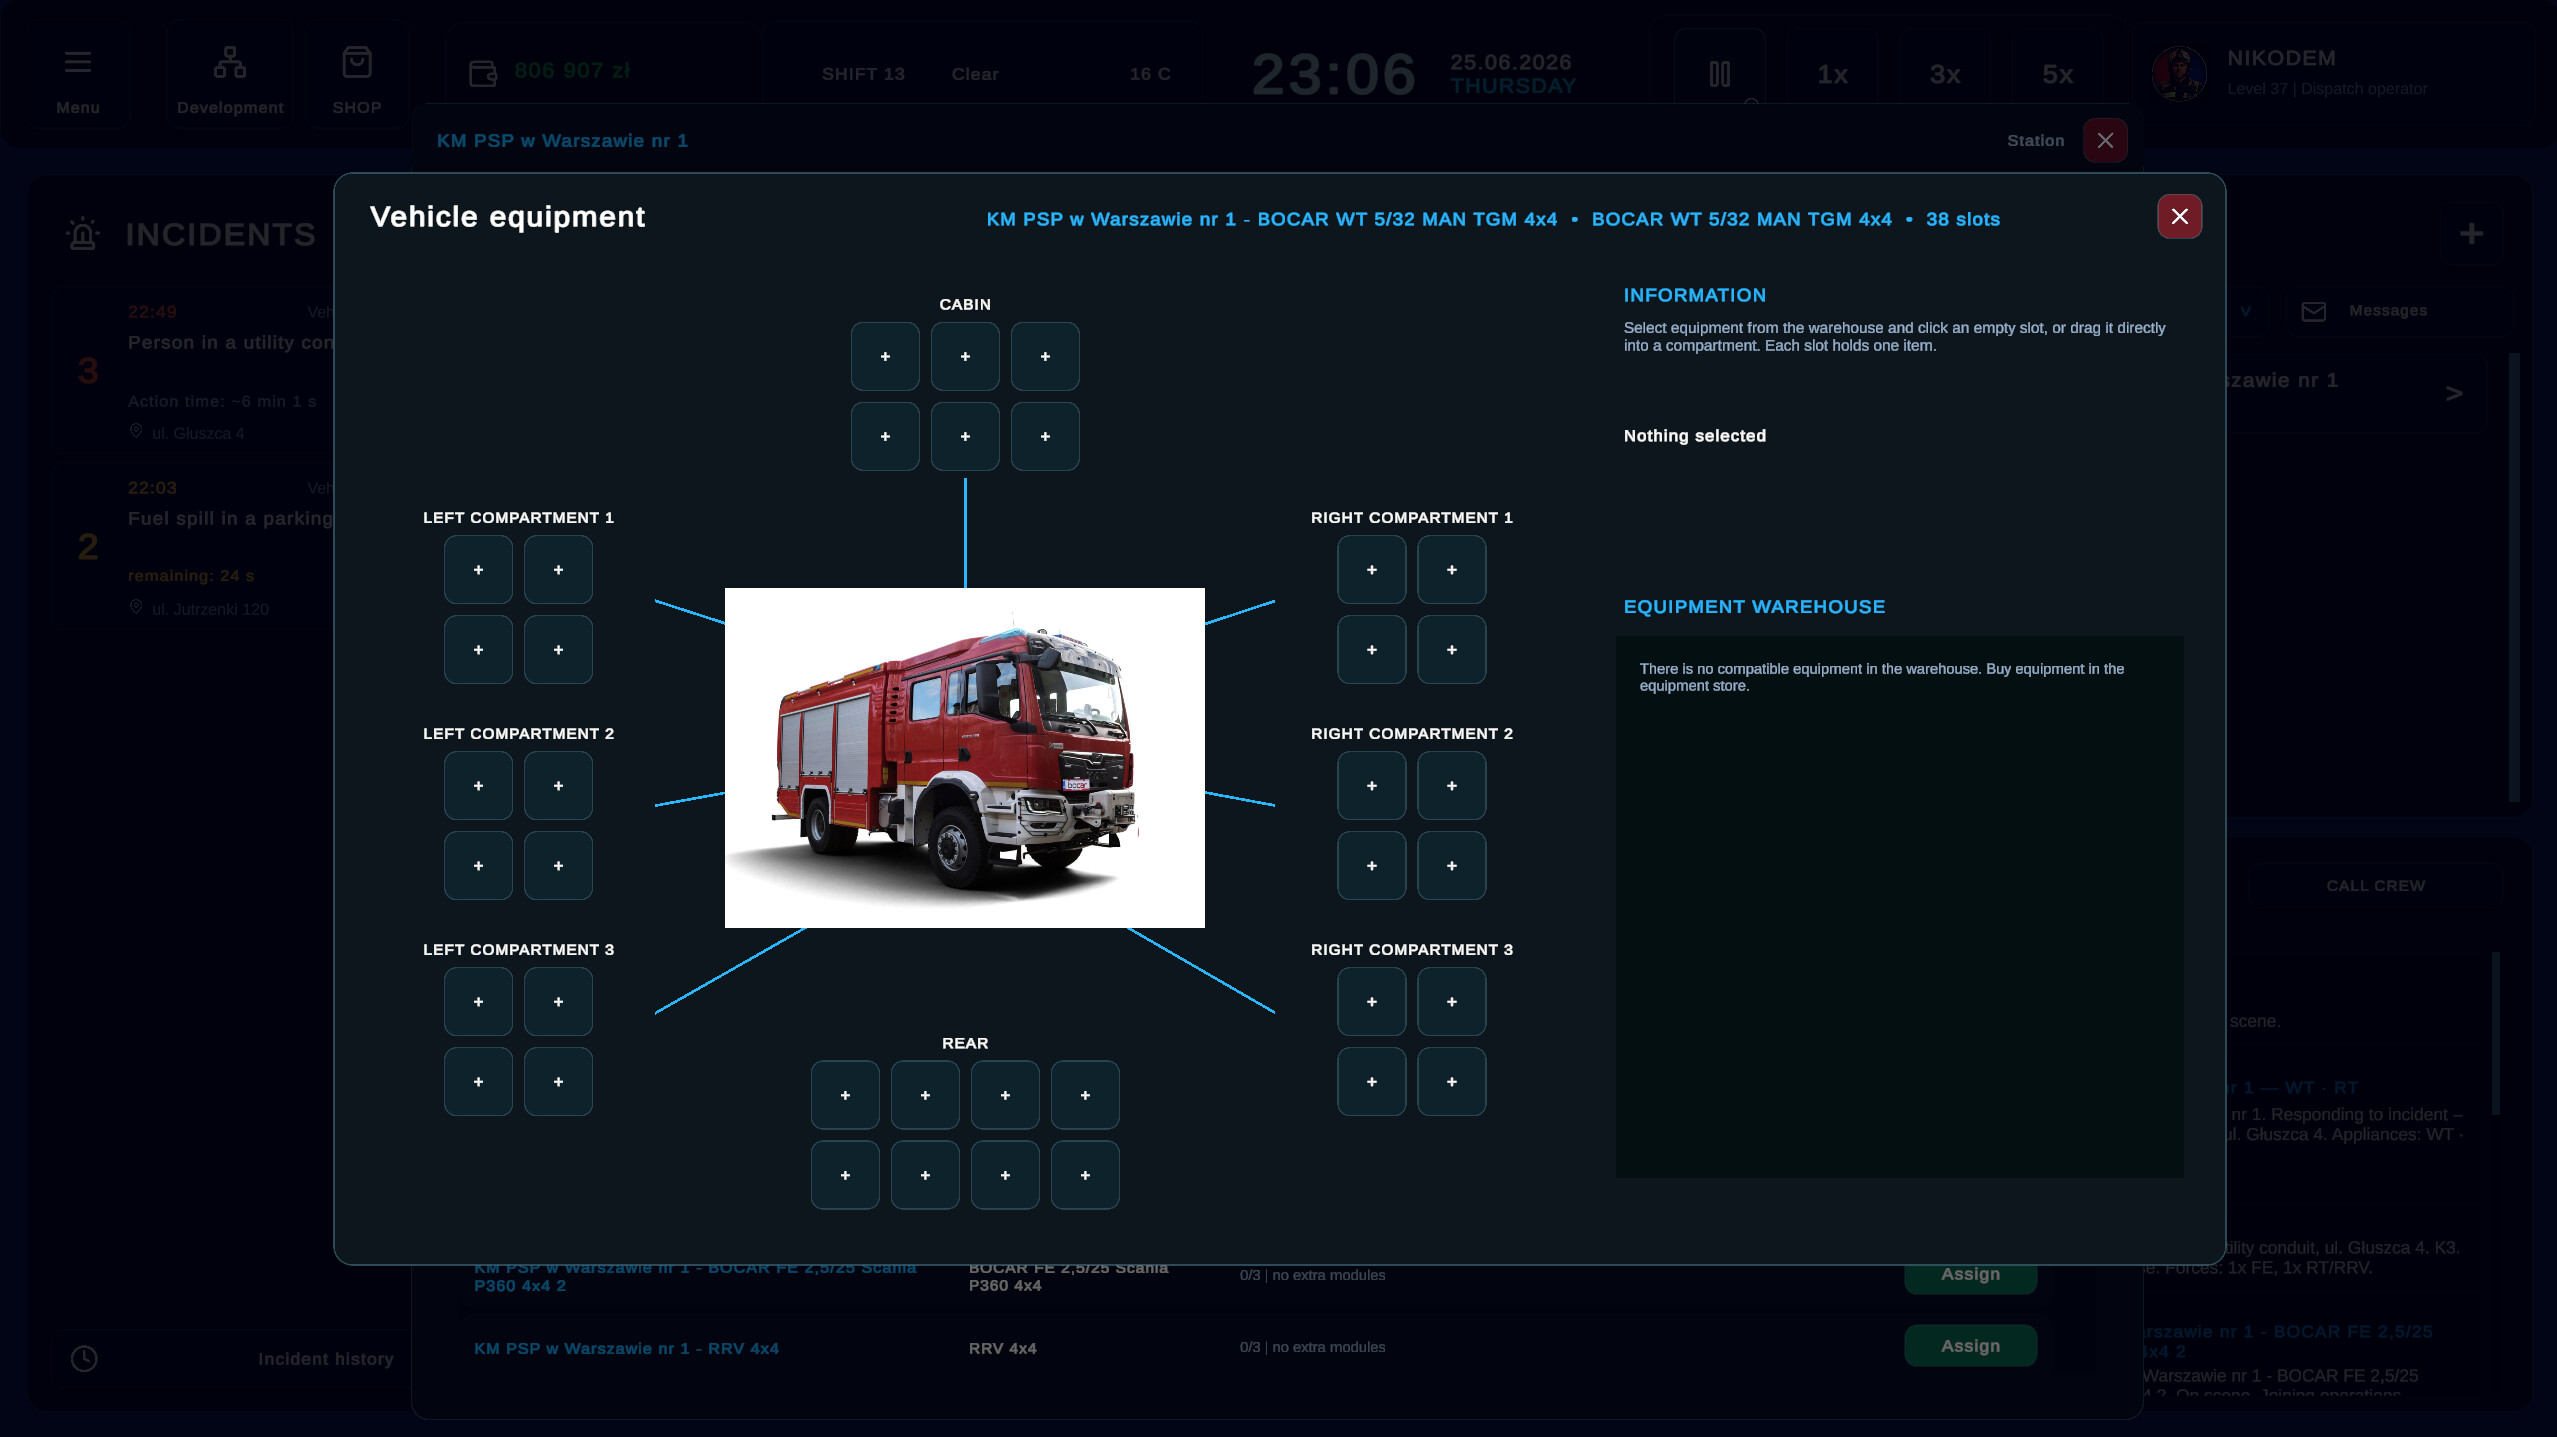Viewport: 2557px width, 1437px height.
Task: Add item to first Left Compartment 1 slot
Action: click(478, 570)
